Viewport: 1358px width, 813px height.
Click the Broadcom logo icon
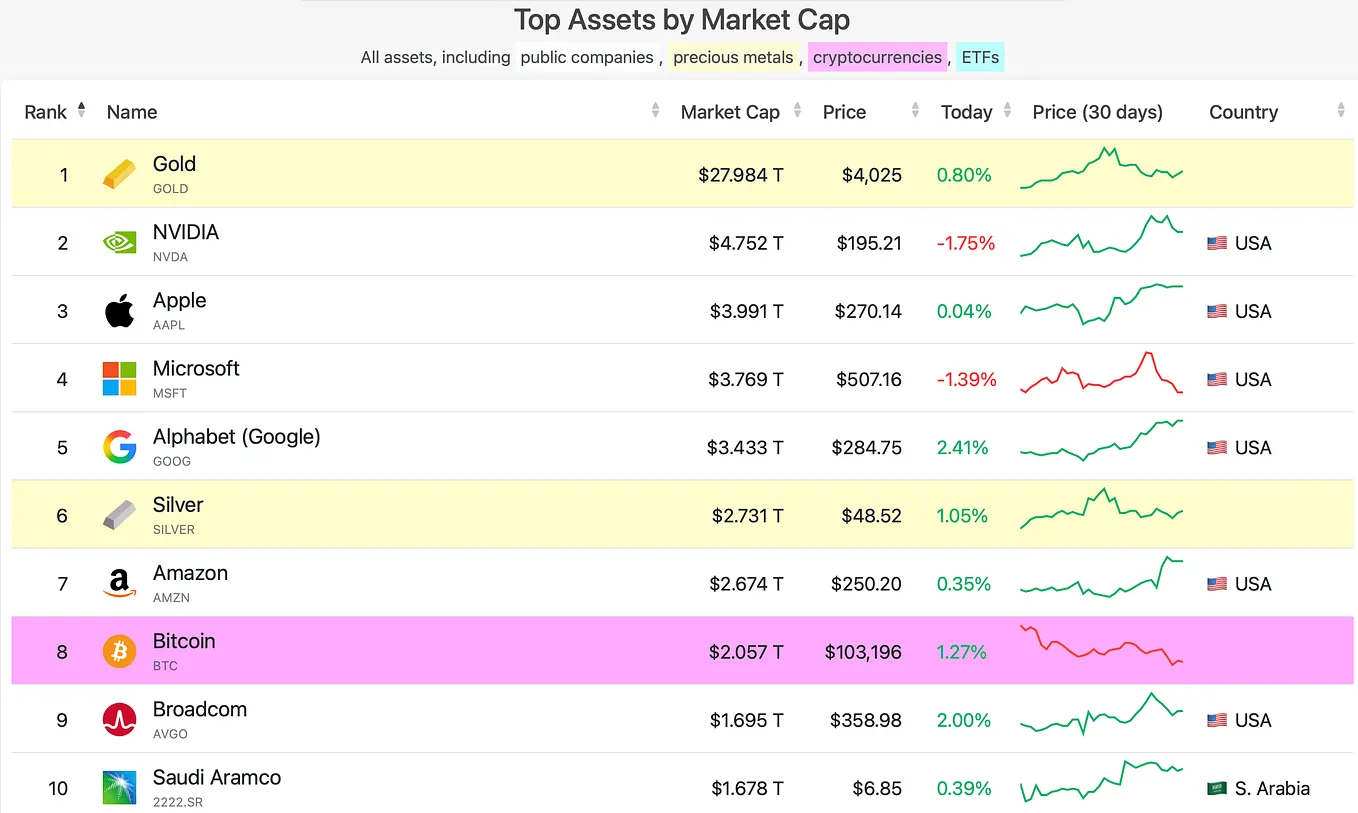(119, 720)
